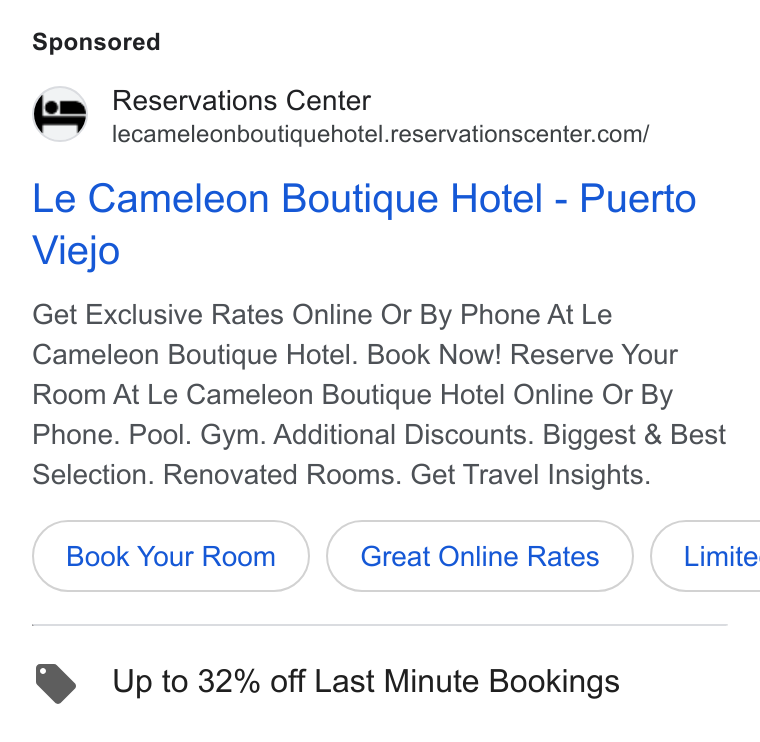Click 'Additional Discounts' in the description
The image size is (760, 742).
tap(403, 435)
